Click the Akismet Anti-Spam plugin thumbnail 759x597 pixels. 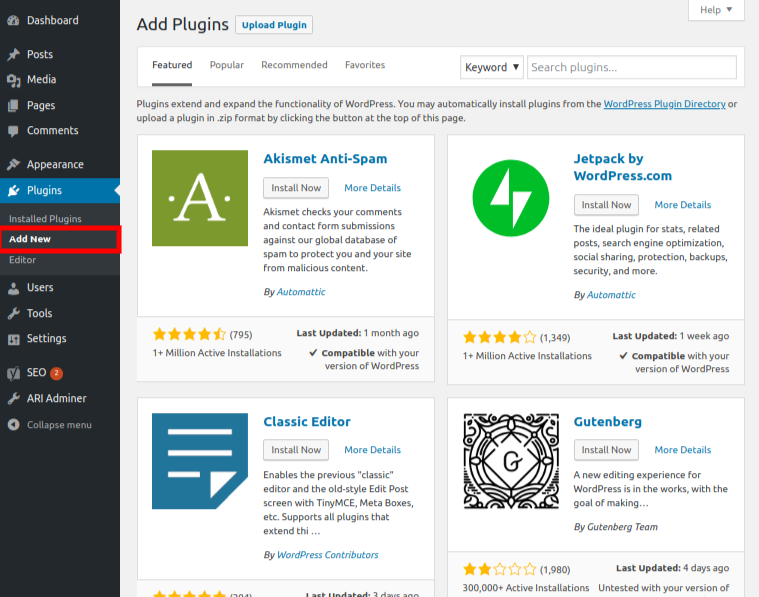coord(200,198)
